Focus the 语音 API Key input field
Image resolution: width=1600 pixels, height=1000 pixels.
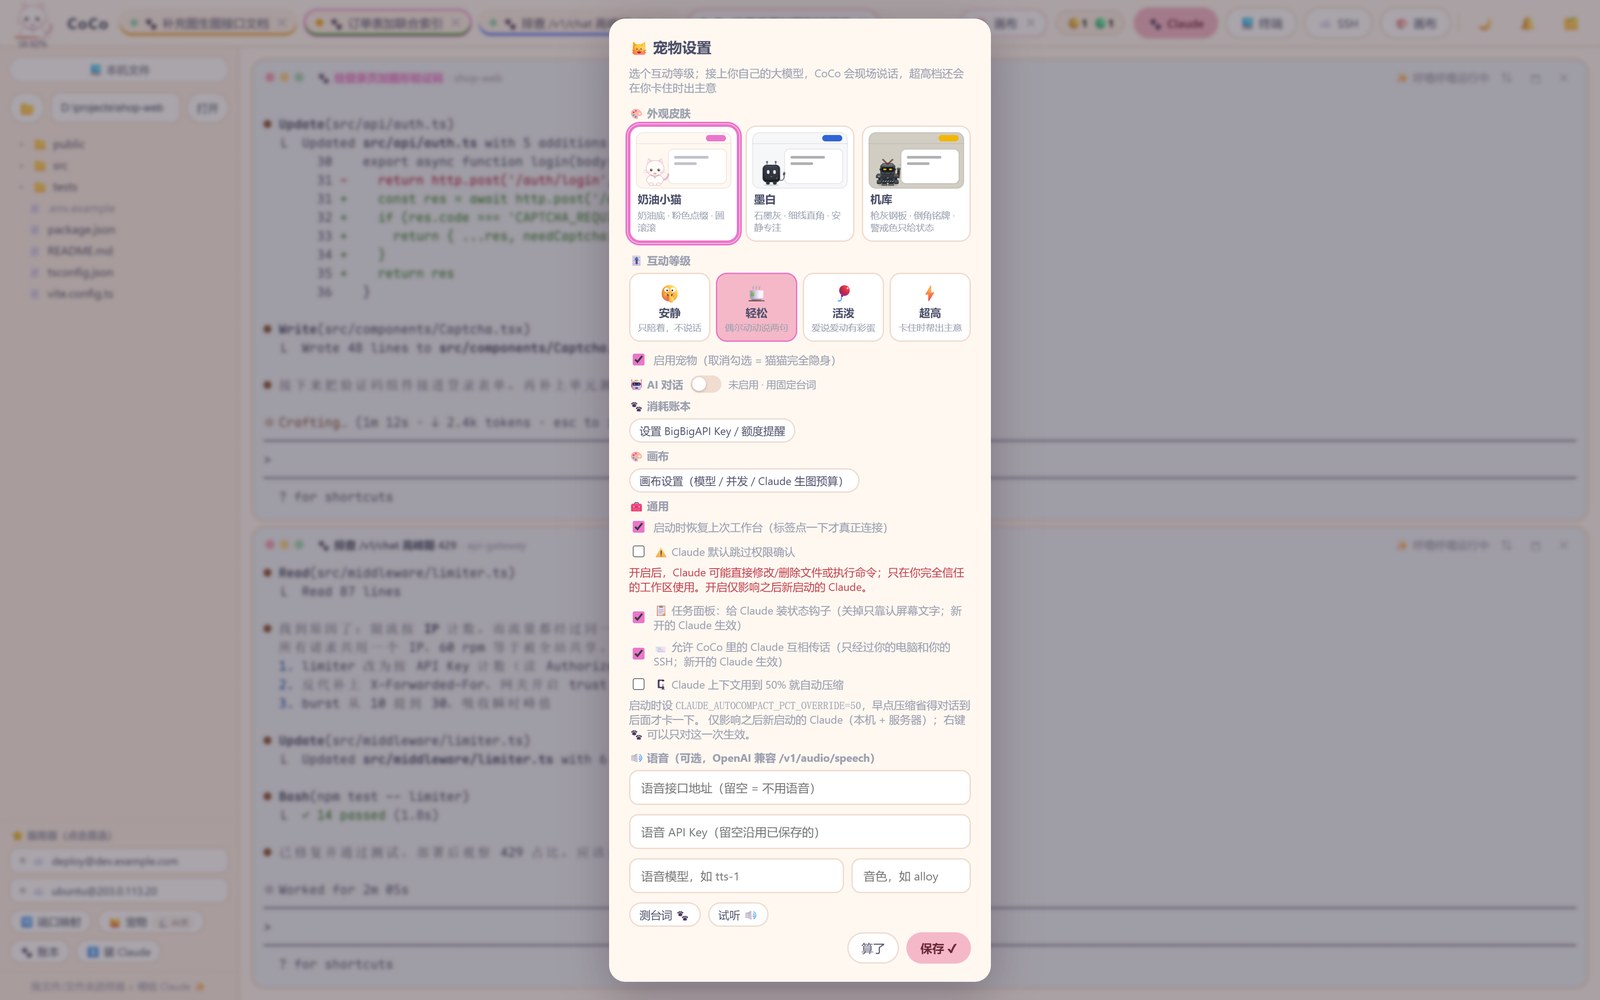[800, 832]
